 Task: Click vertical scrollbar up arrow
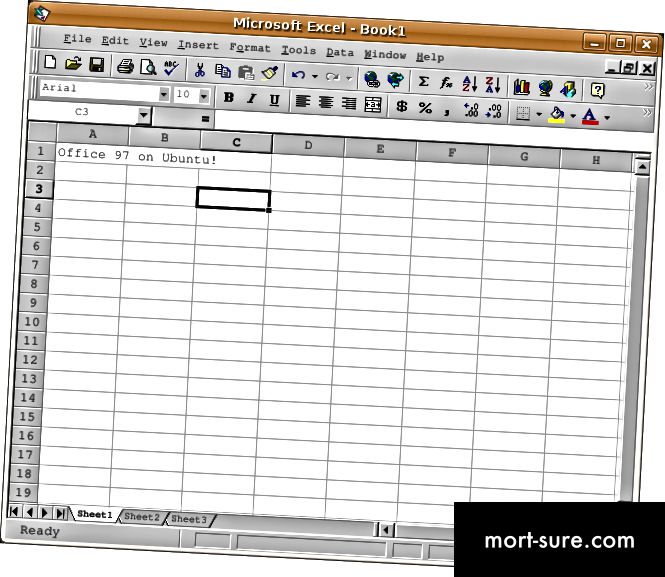[642, 167]
